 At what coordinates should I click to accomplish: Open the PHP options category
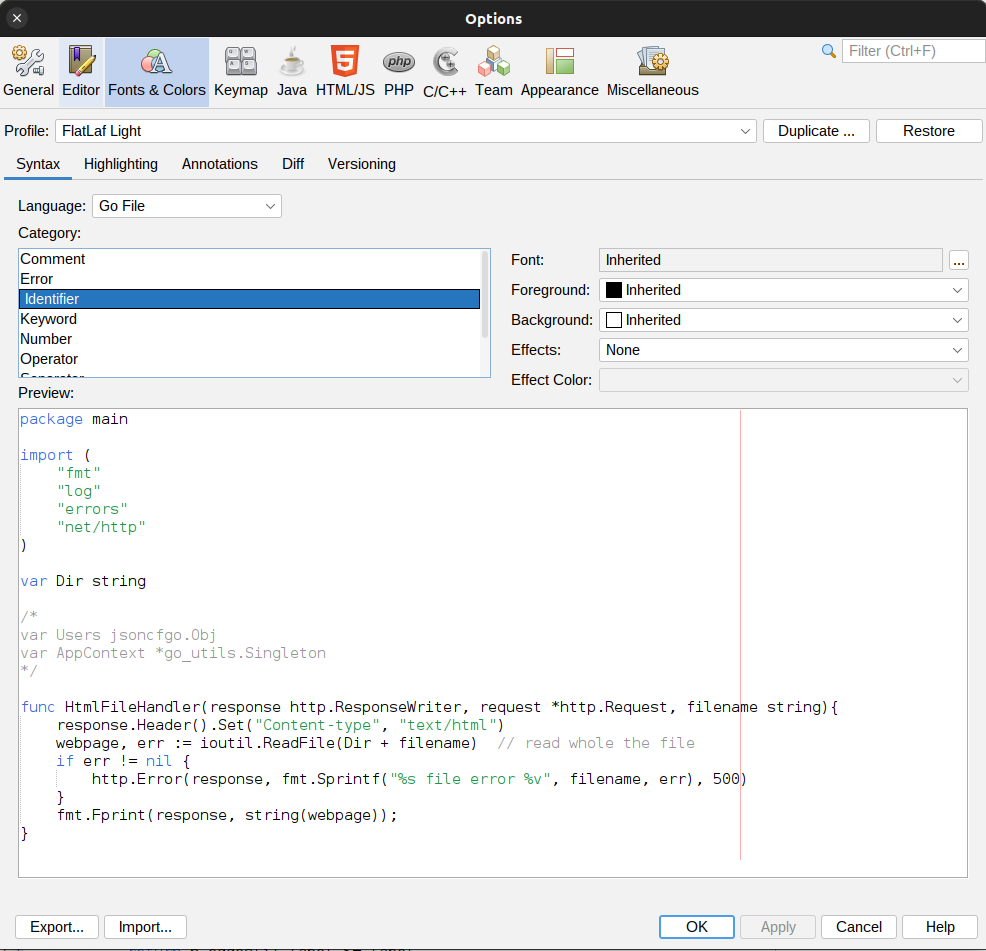399,72
